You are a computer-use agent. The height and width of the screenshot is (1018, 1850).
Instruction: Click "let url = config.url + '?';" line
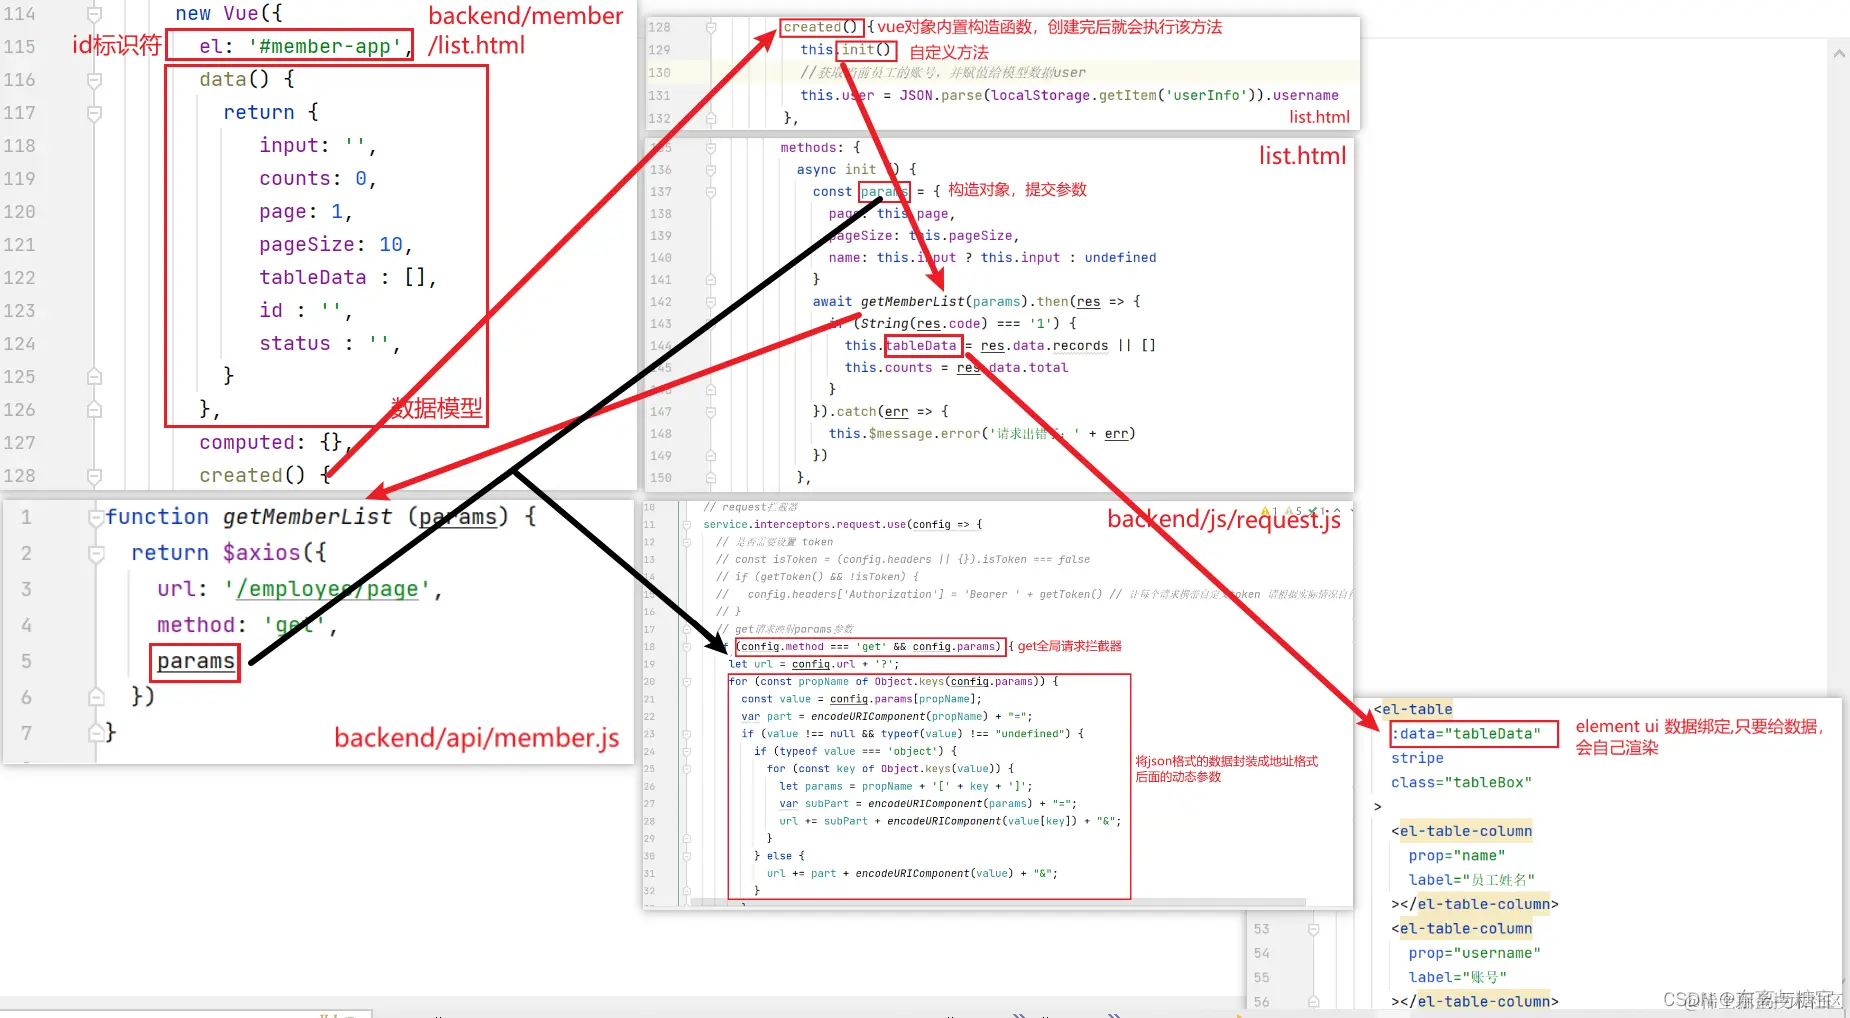(813, 664)
